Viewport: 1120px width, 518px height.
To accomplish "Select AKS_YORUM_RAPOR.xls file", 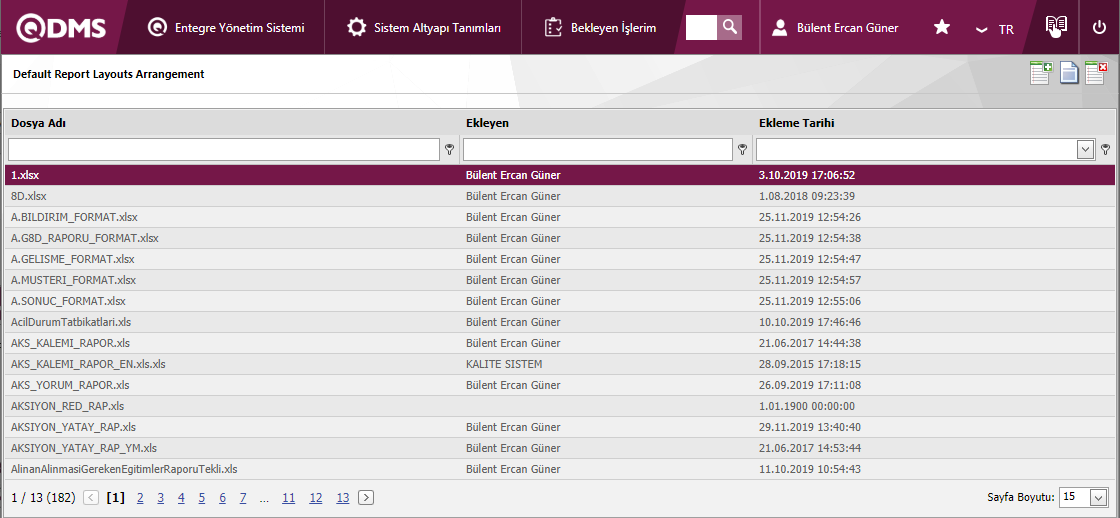I will (x=70, y=385).
